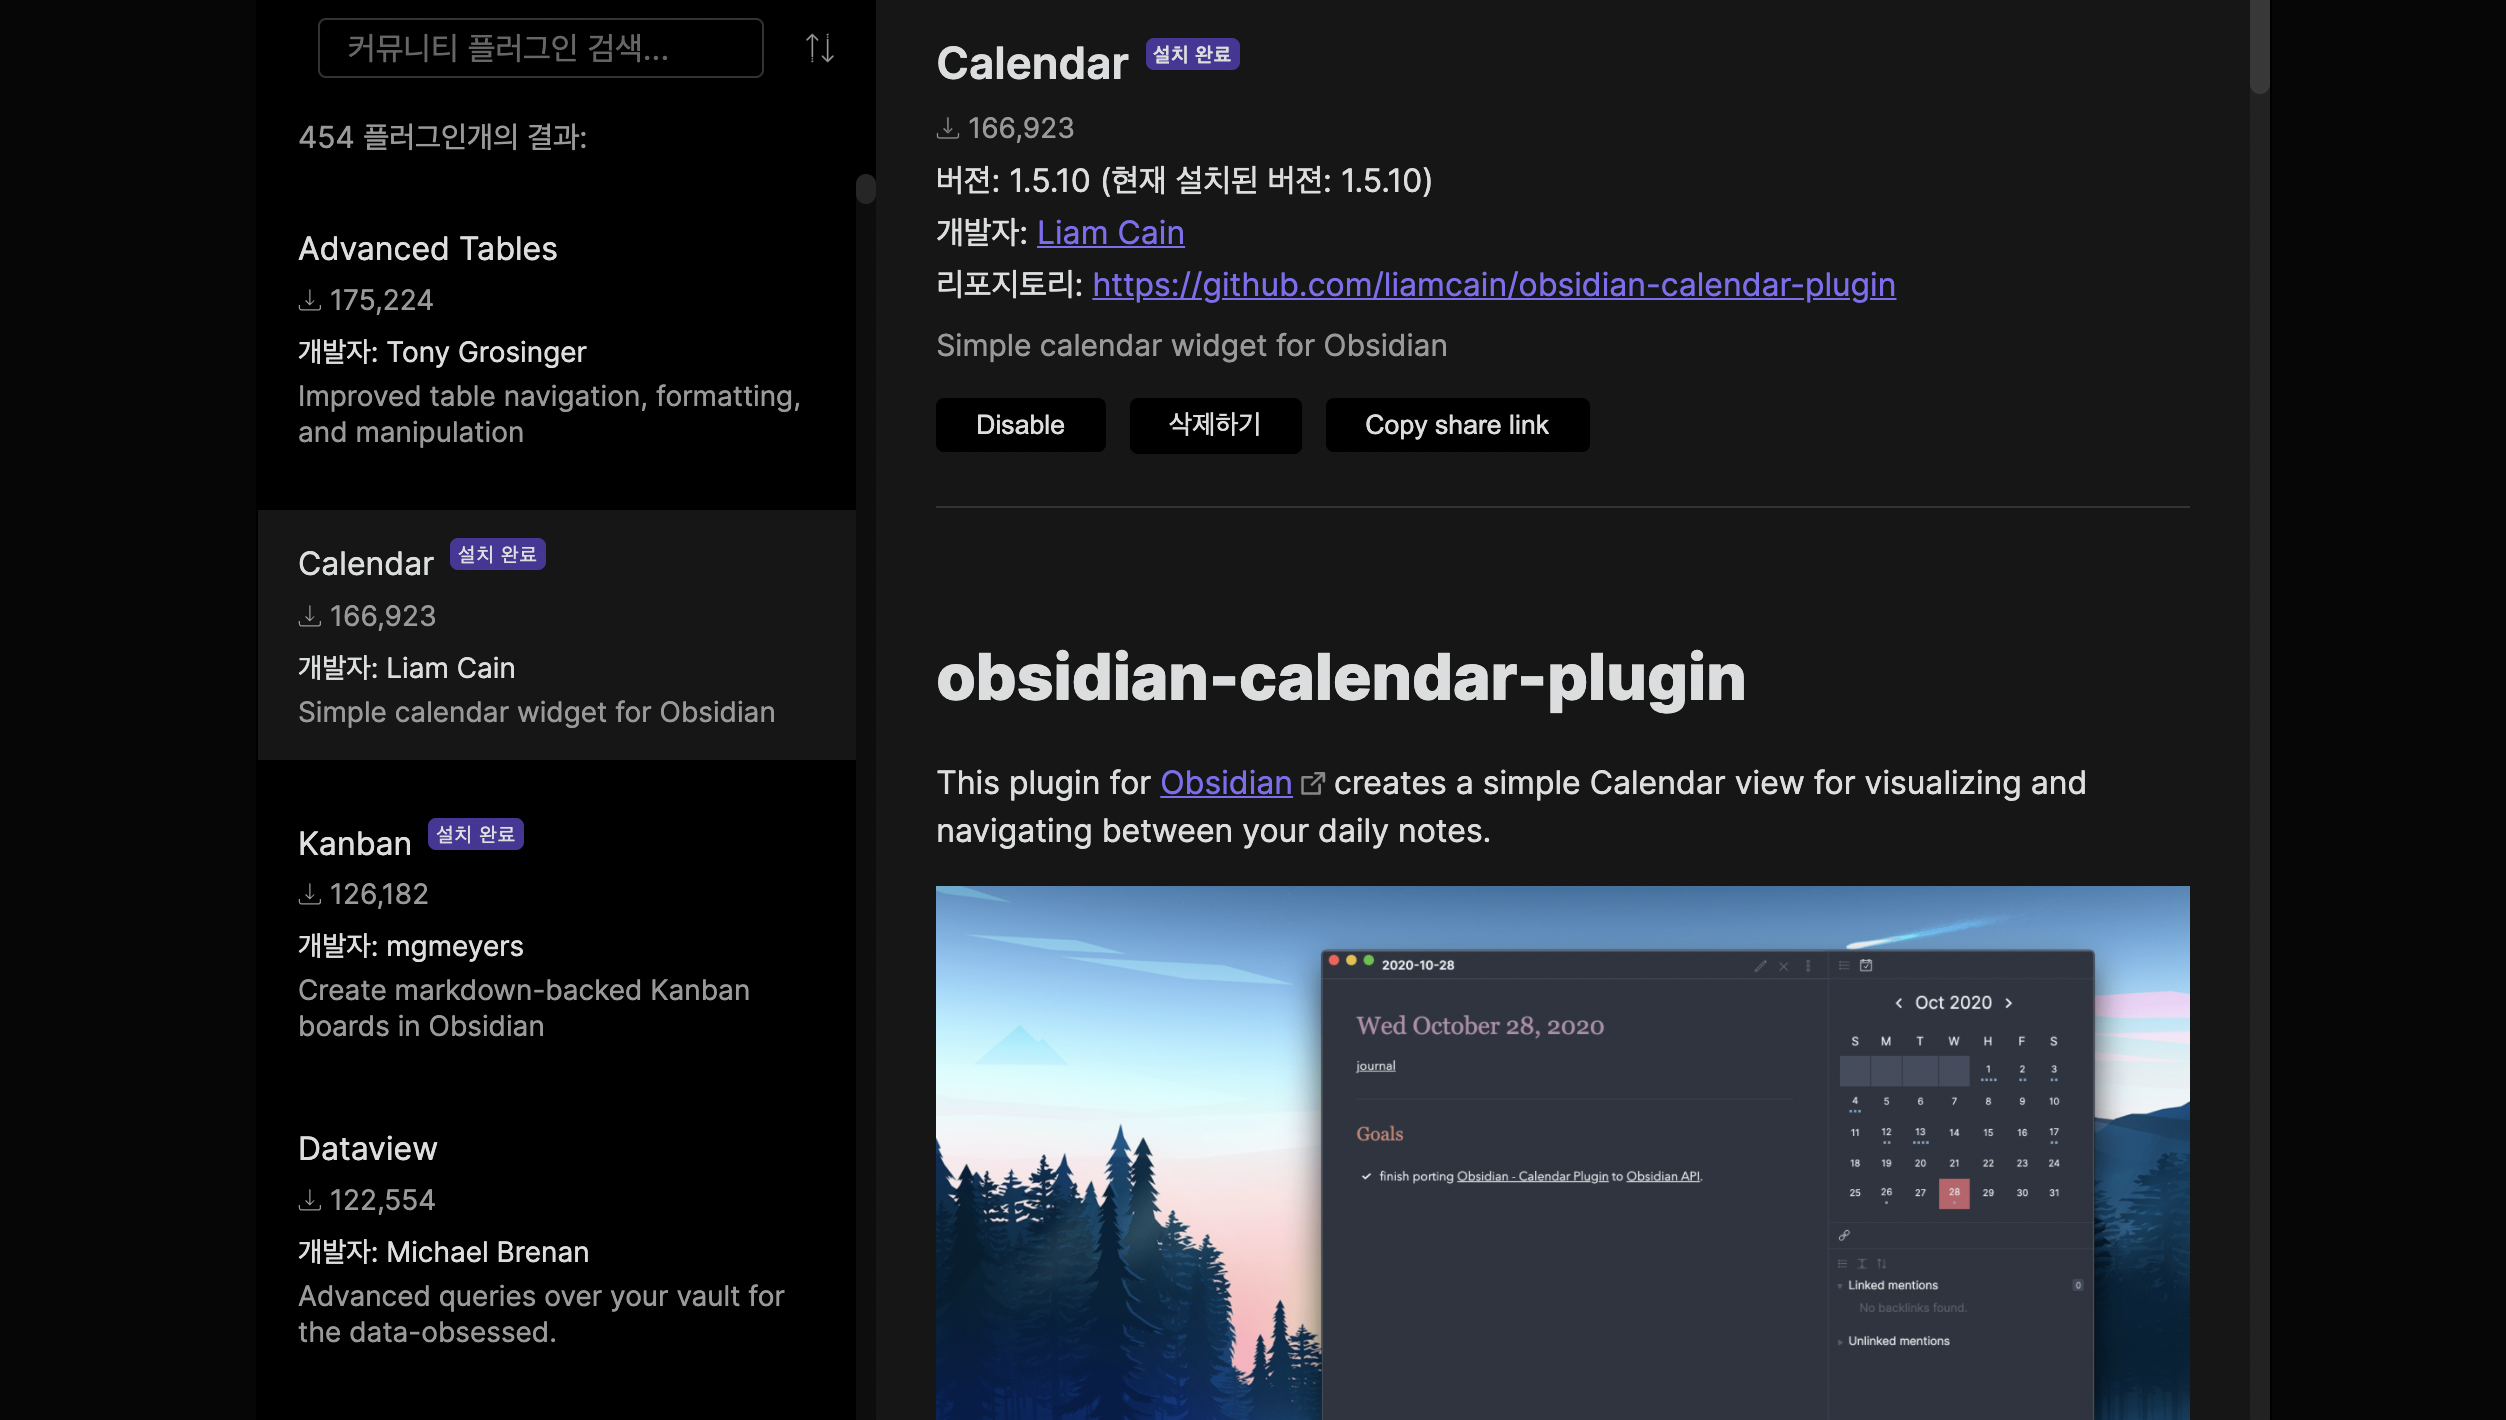2506x1420 pixels.
Task: Follow the Obsidian link in the readme
Action: [x=1225, y=783]
